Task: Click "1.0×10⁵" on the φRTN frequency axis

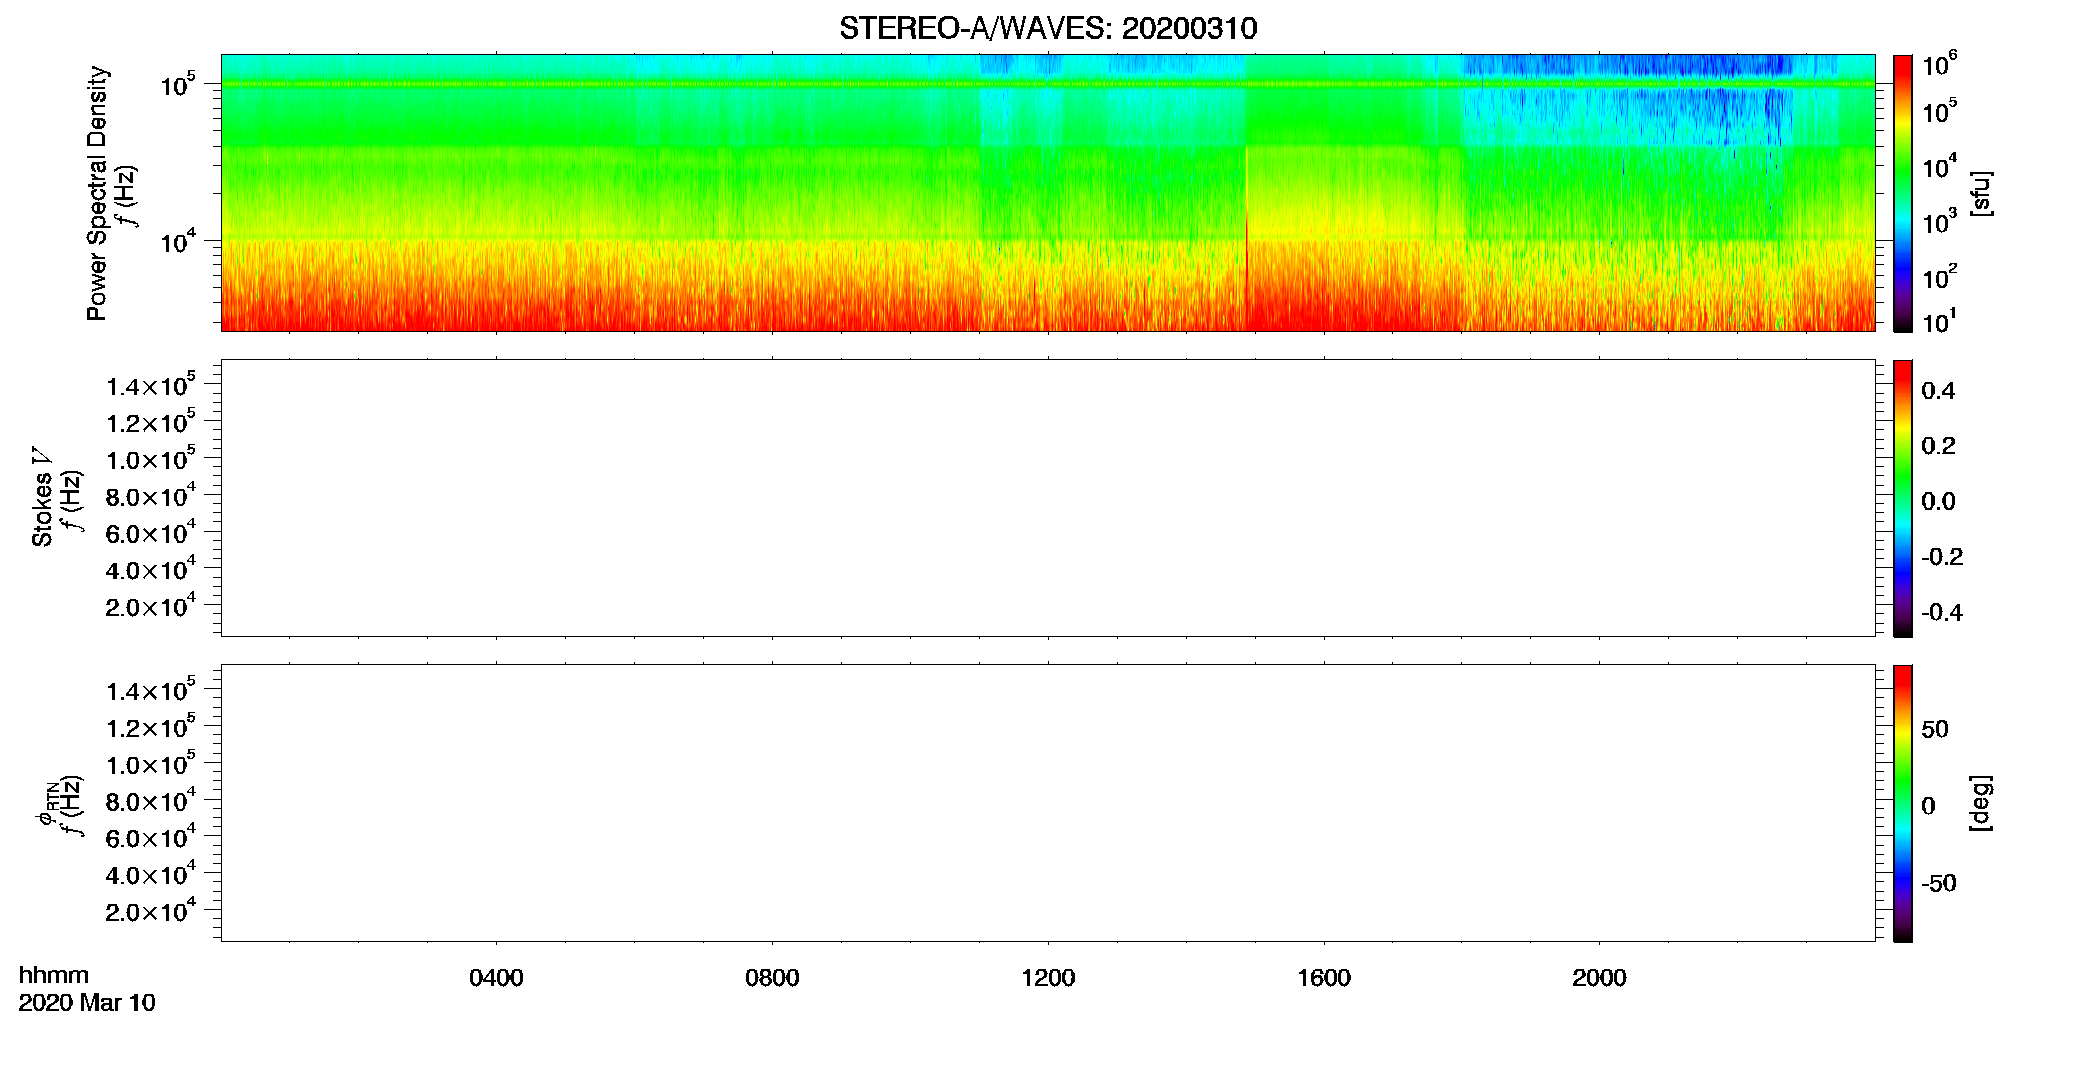Action: coord(151,764)
